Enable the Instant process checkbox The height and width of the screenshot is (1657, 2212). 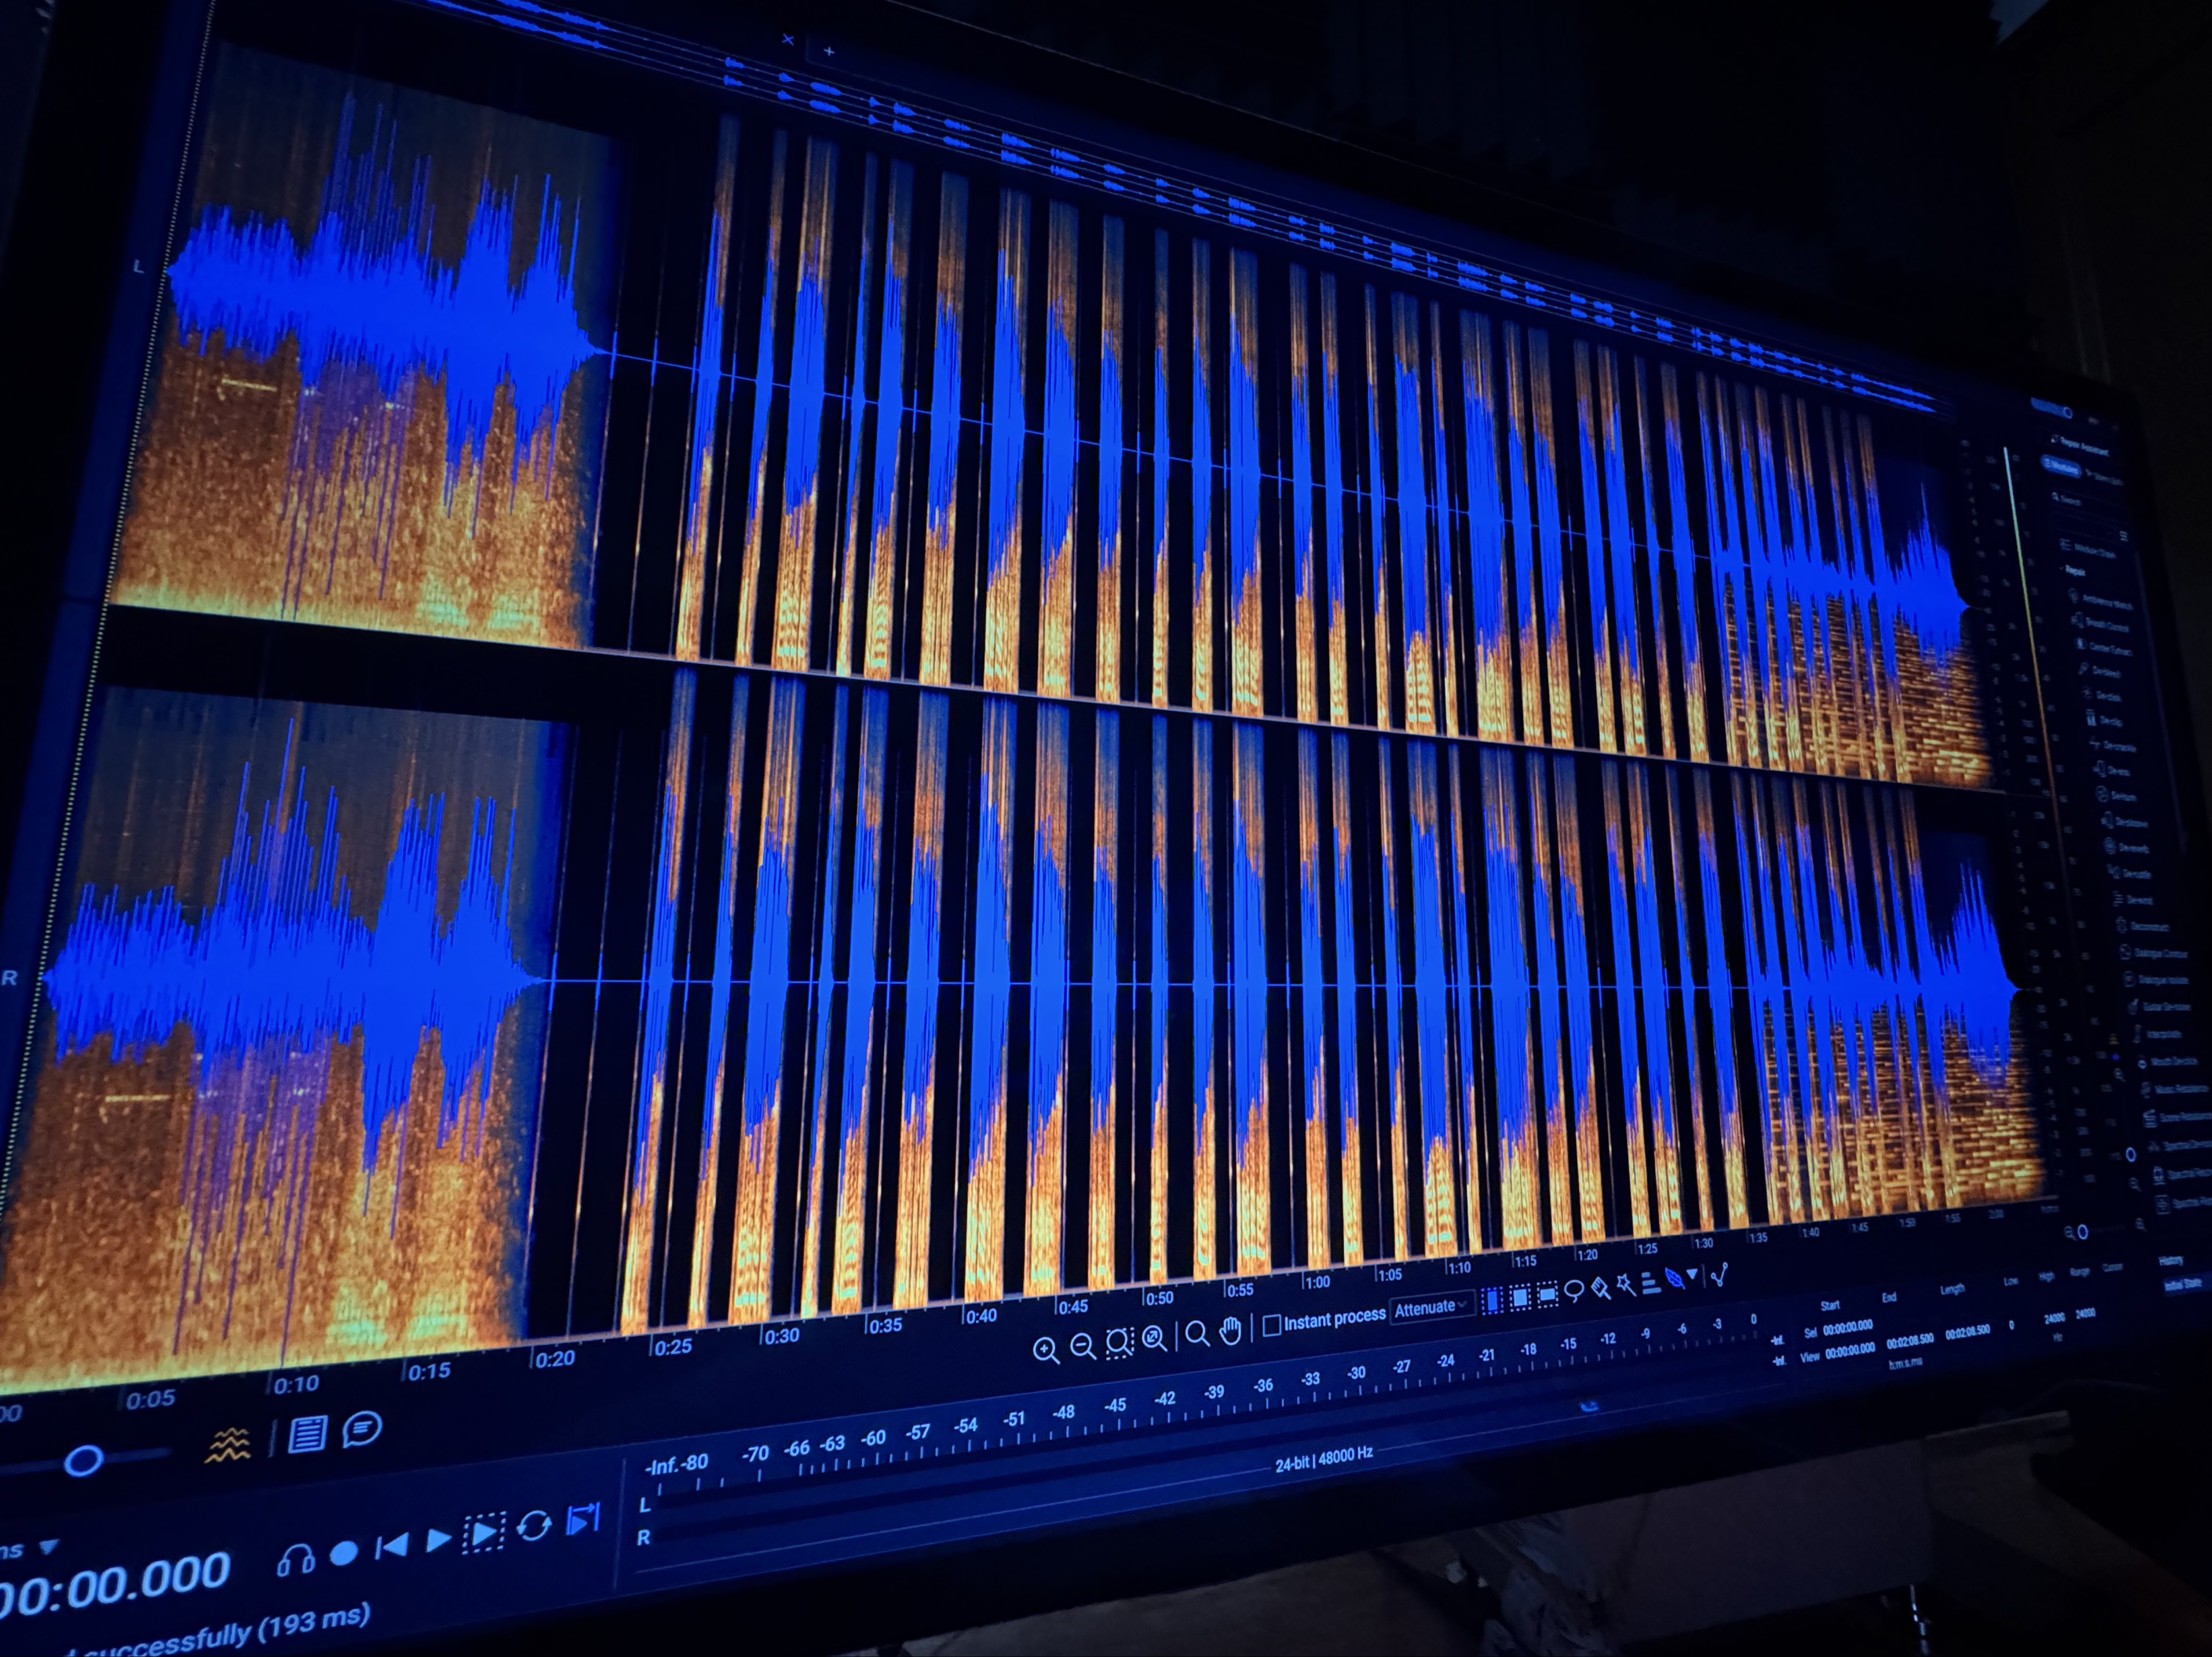click(1271, 1325)
